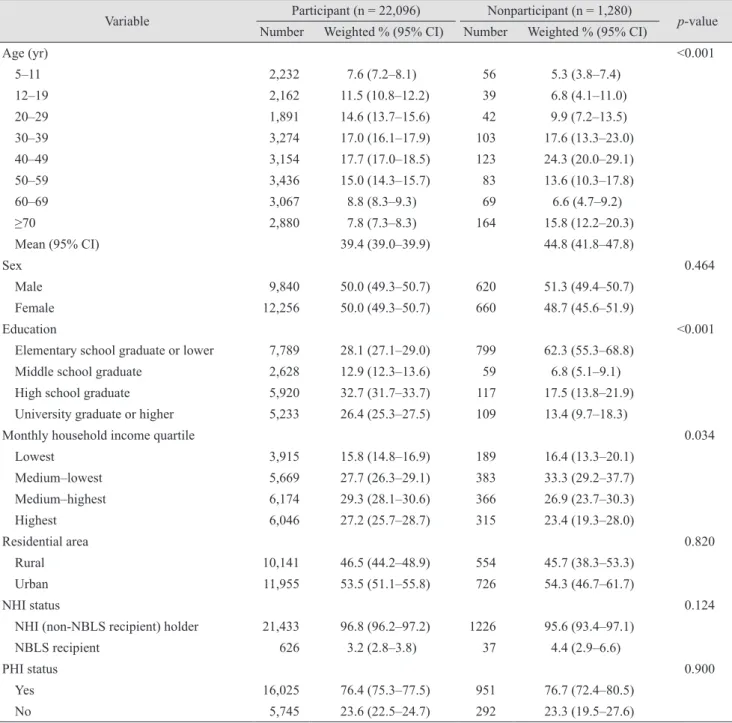Click 'Mean (95% CI)' row label
The height and width of the screenshot is (723, 732).
click(57, 244)
